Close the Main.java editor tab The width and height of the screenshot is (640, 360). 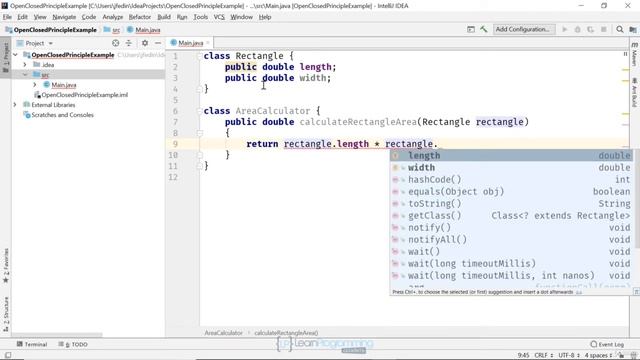tap(208, 43)
